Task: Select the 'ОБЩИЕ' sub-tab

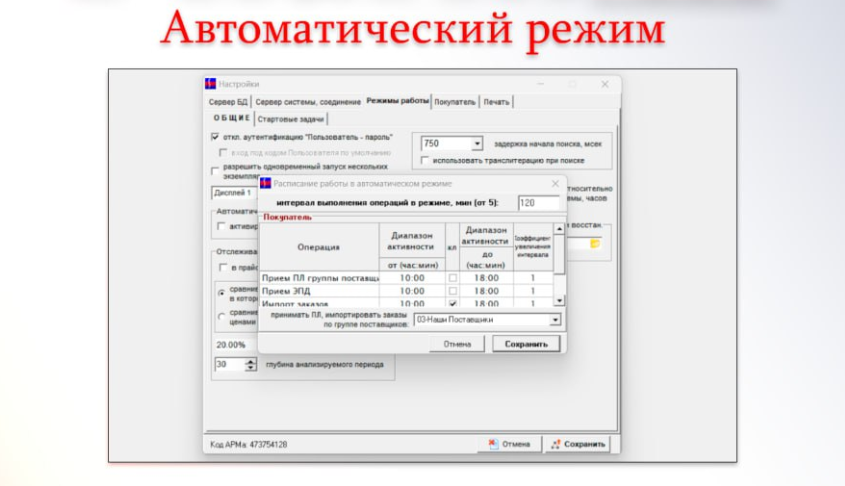Action: 231,118
